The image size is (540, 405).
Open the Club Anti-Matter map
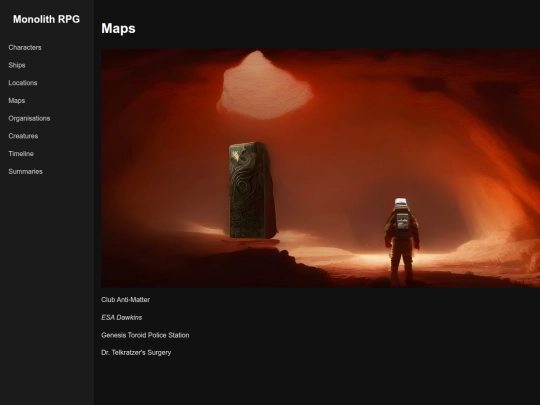click(125, 300)
